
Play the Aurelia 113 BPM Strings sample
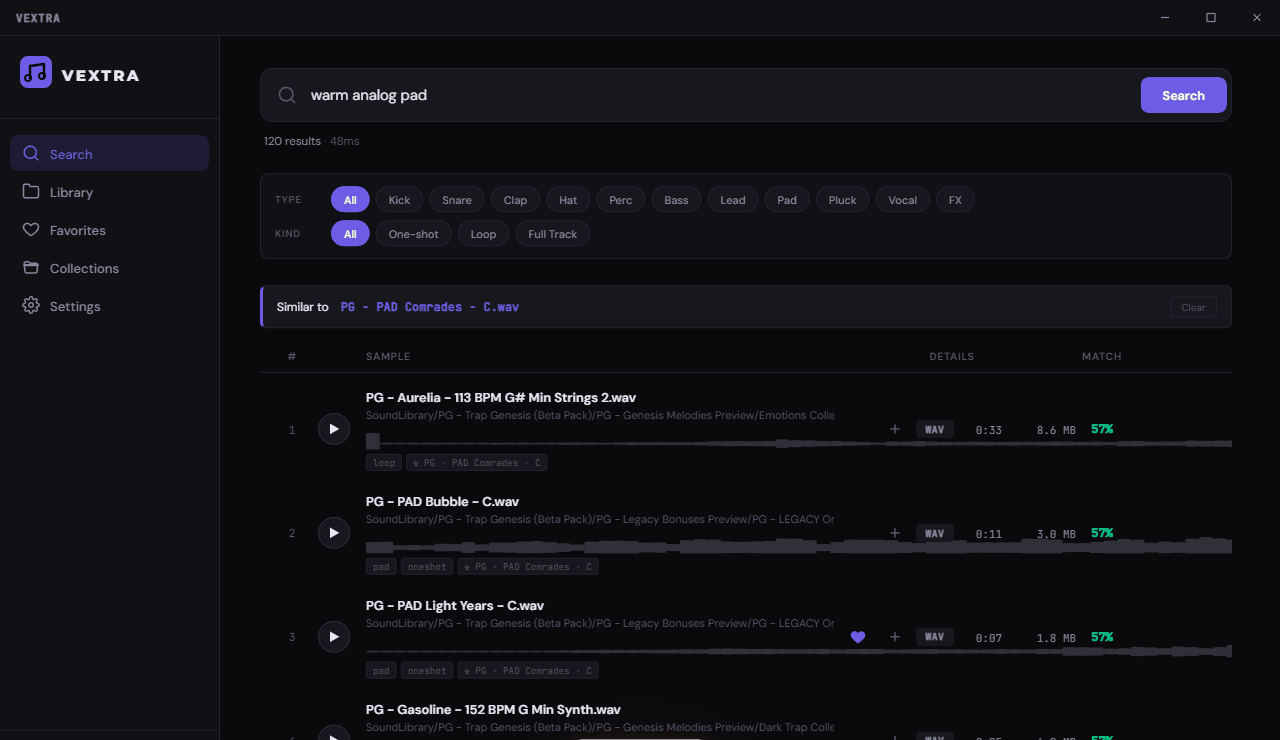click(x=334, y=429)
